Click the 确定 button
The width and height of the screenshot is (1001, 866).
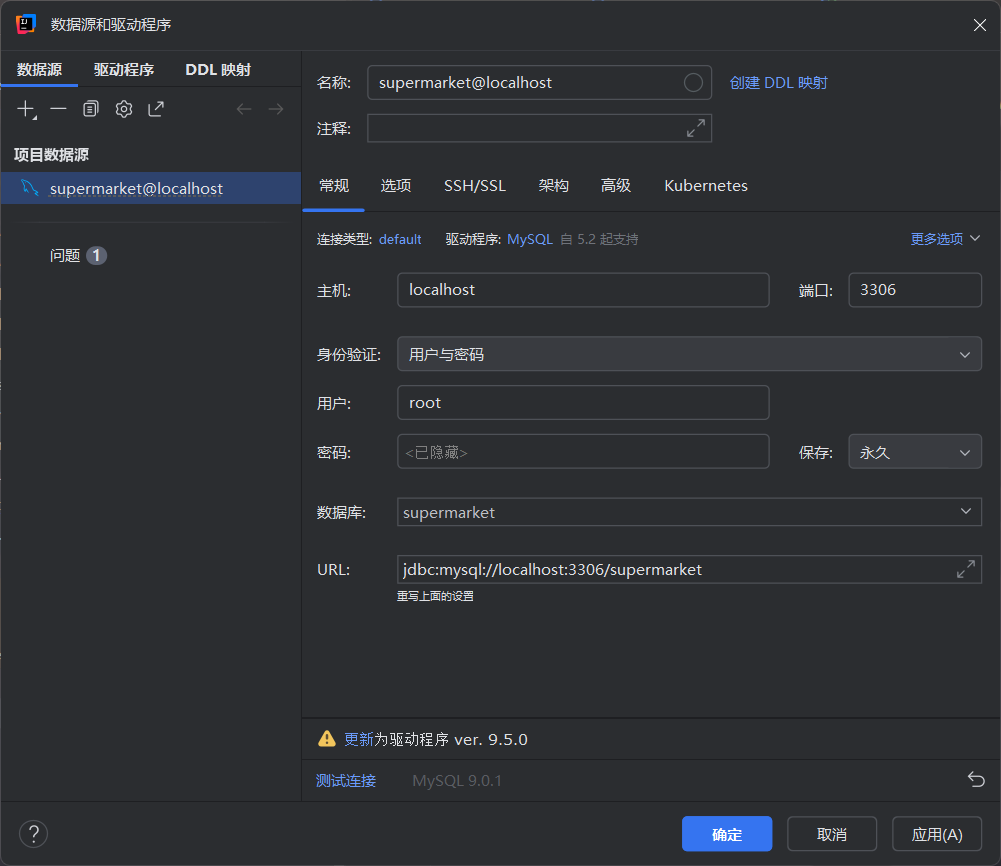coord(726,833)
